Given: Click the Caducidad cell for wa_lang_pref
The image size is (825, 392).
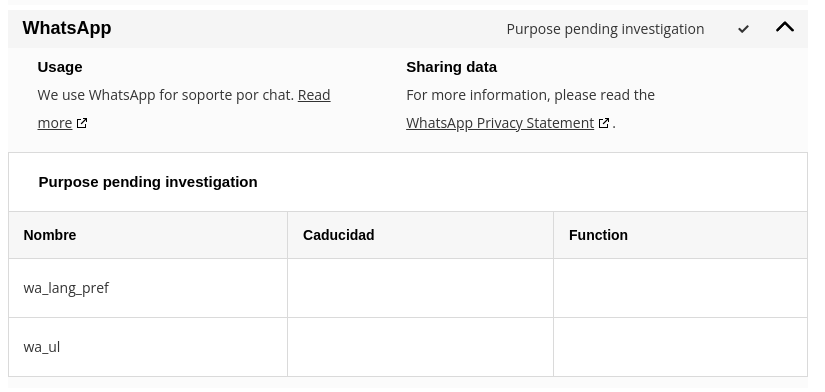Looking at the screenshot, I should (x=420, y=288).
